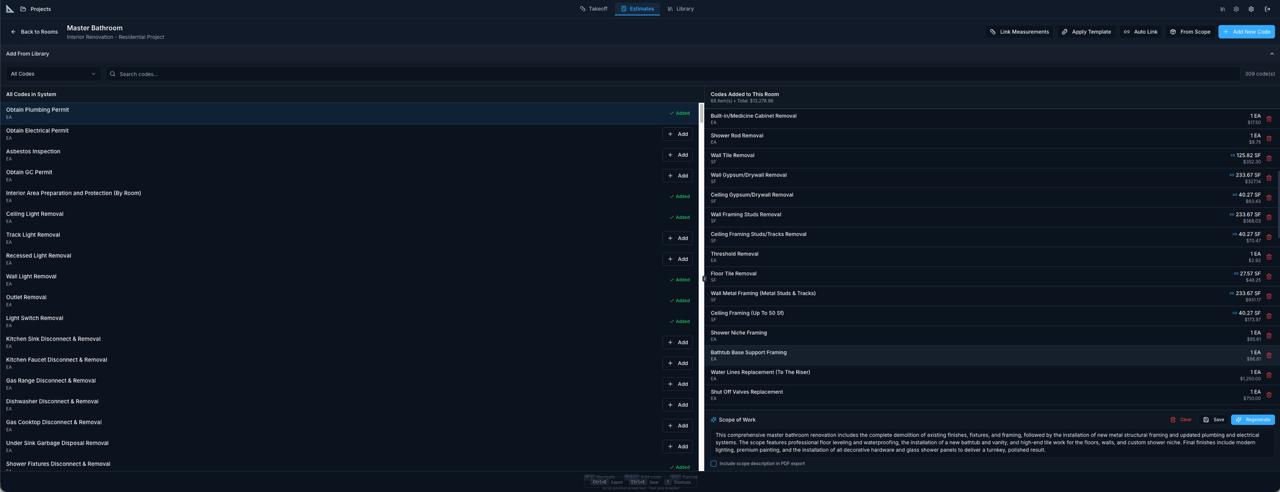Toggle Added status for Ceiling Light Removal
Viewport: 1280px width, 492px height.
(x=680, y=217)
